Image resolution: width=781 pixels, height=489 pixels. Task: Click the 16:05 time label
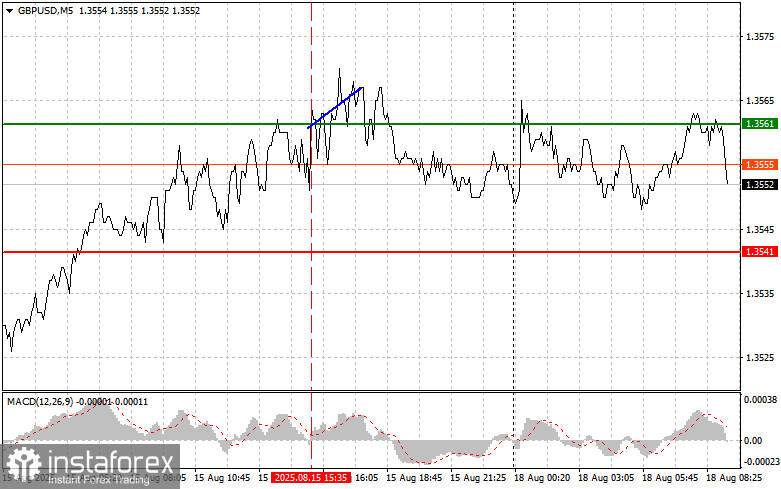(366, 478)
